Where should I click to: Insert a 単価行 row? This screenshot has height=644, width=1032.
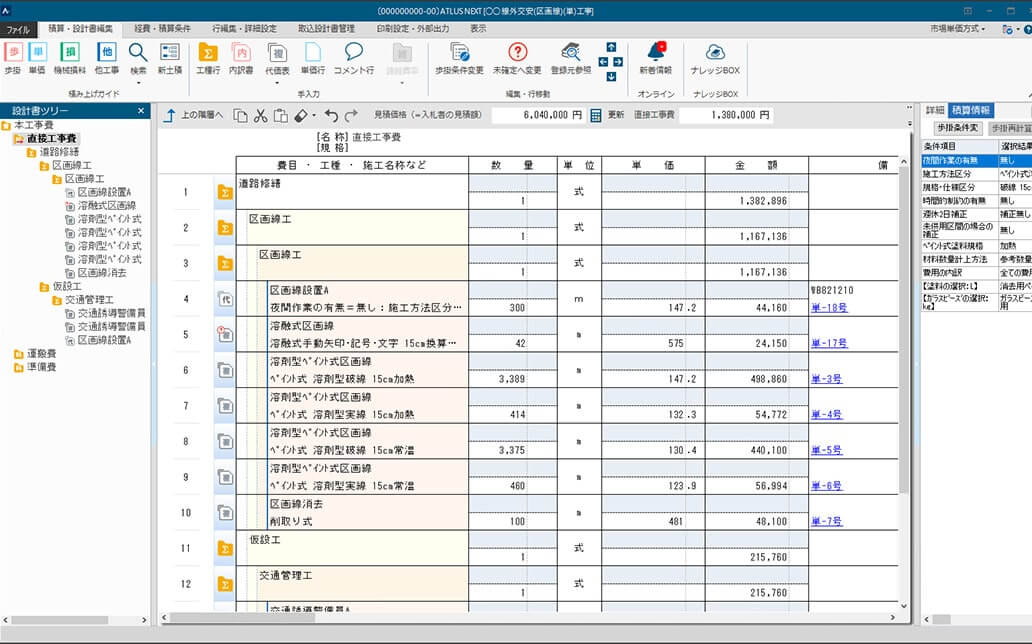click(x=313, y=58)
